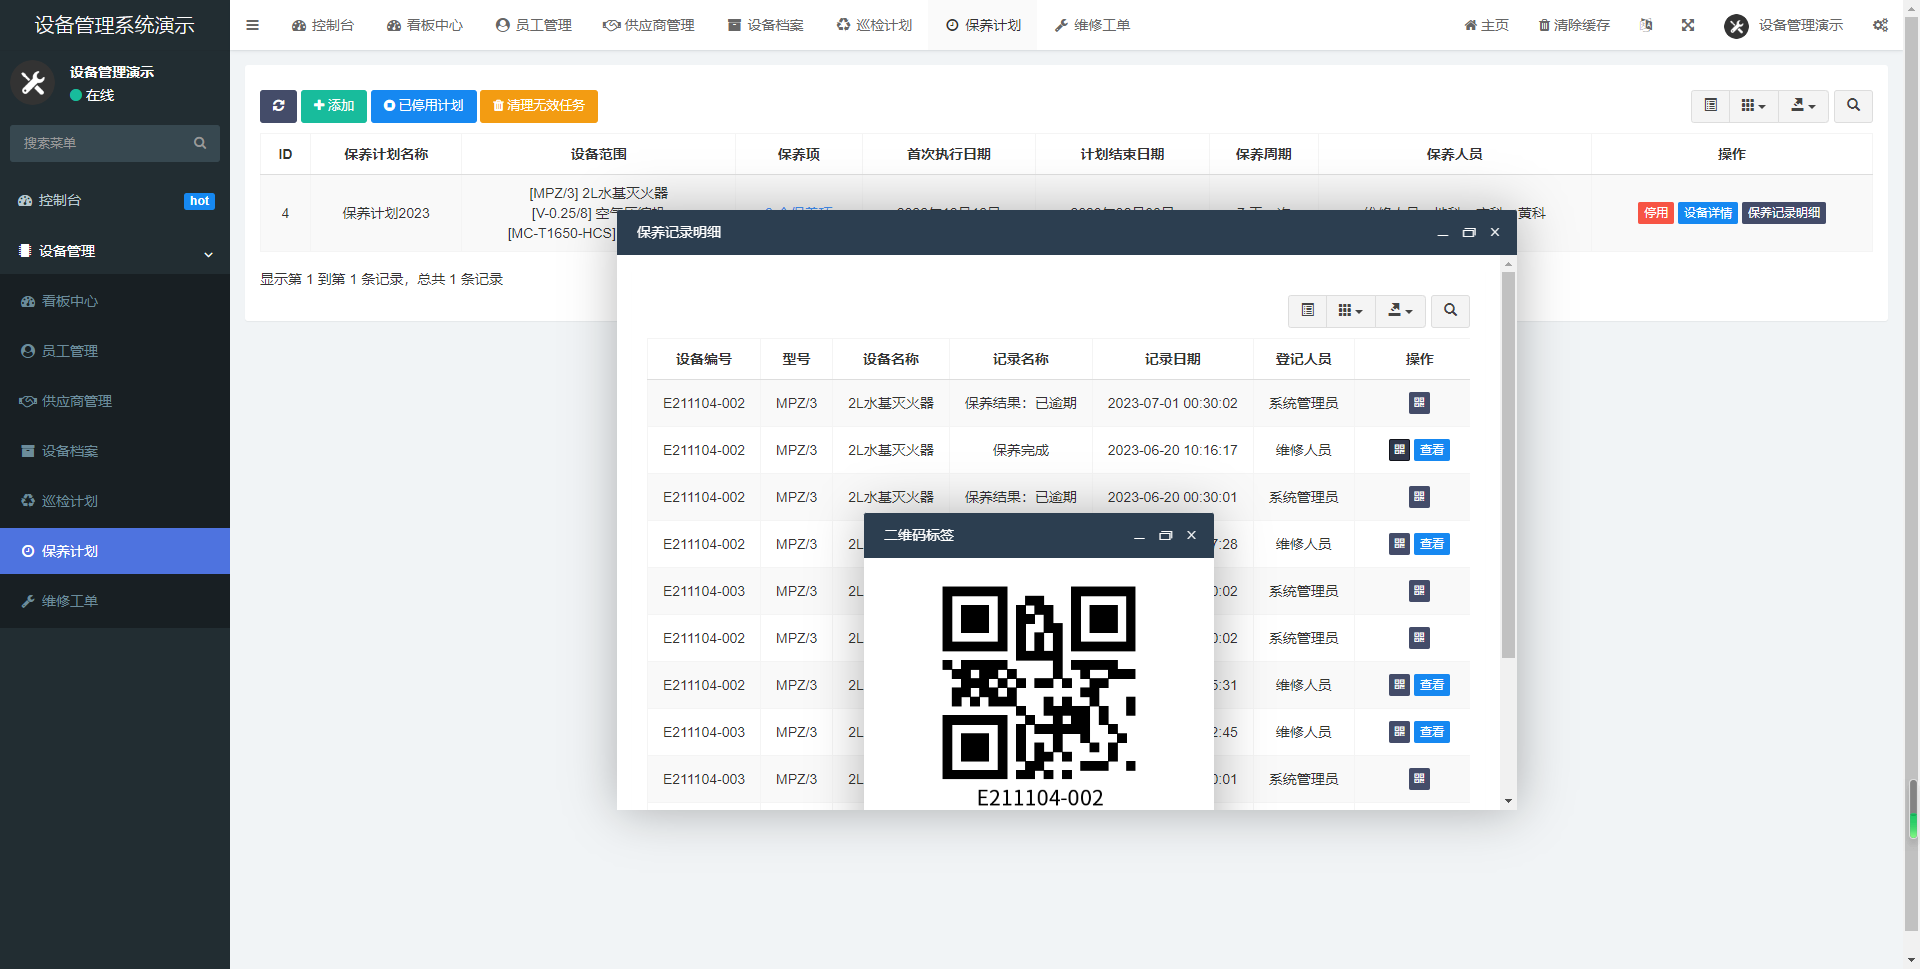Open the 设备管理演示 user menu
This screenshot has height=969, width=1920.
(x=1783, y=25)
